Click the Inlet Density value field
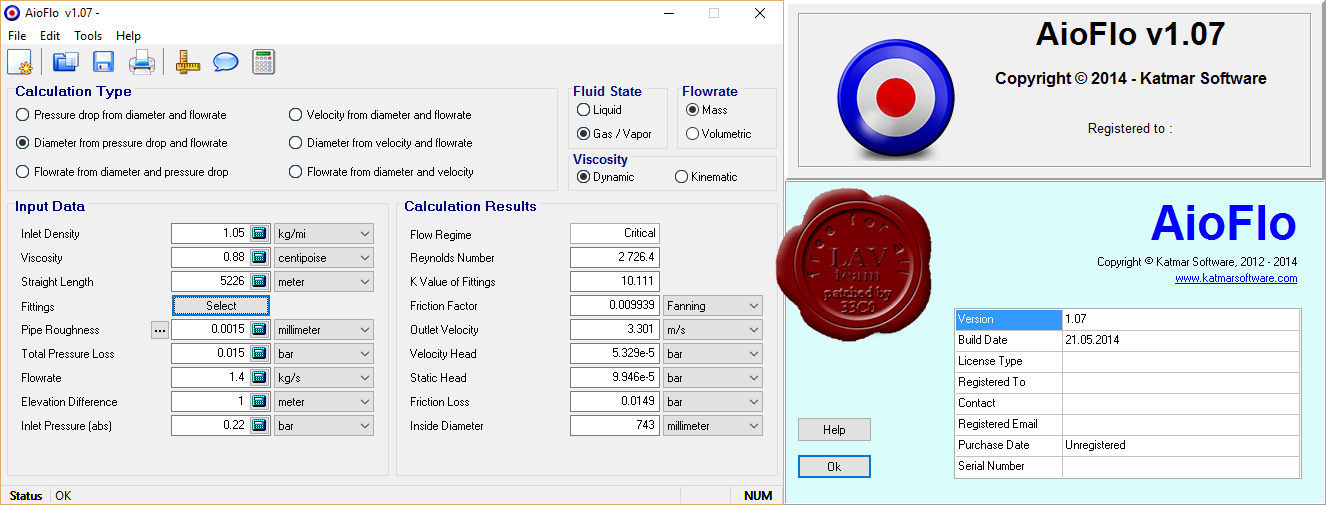The width and height of the screenshot is (1326, 505). 210,233
